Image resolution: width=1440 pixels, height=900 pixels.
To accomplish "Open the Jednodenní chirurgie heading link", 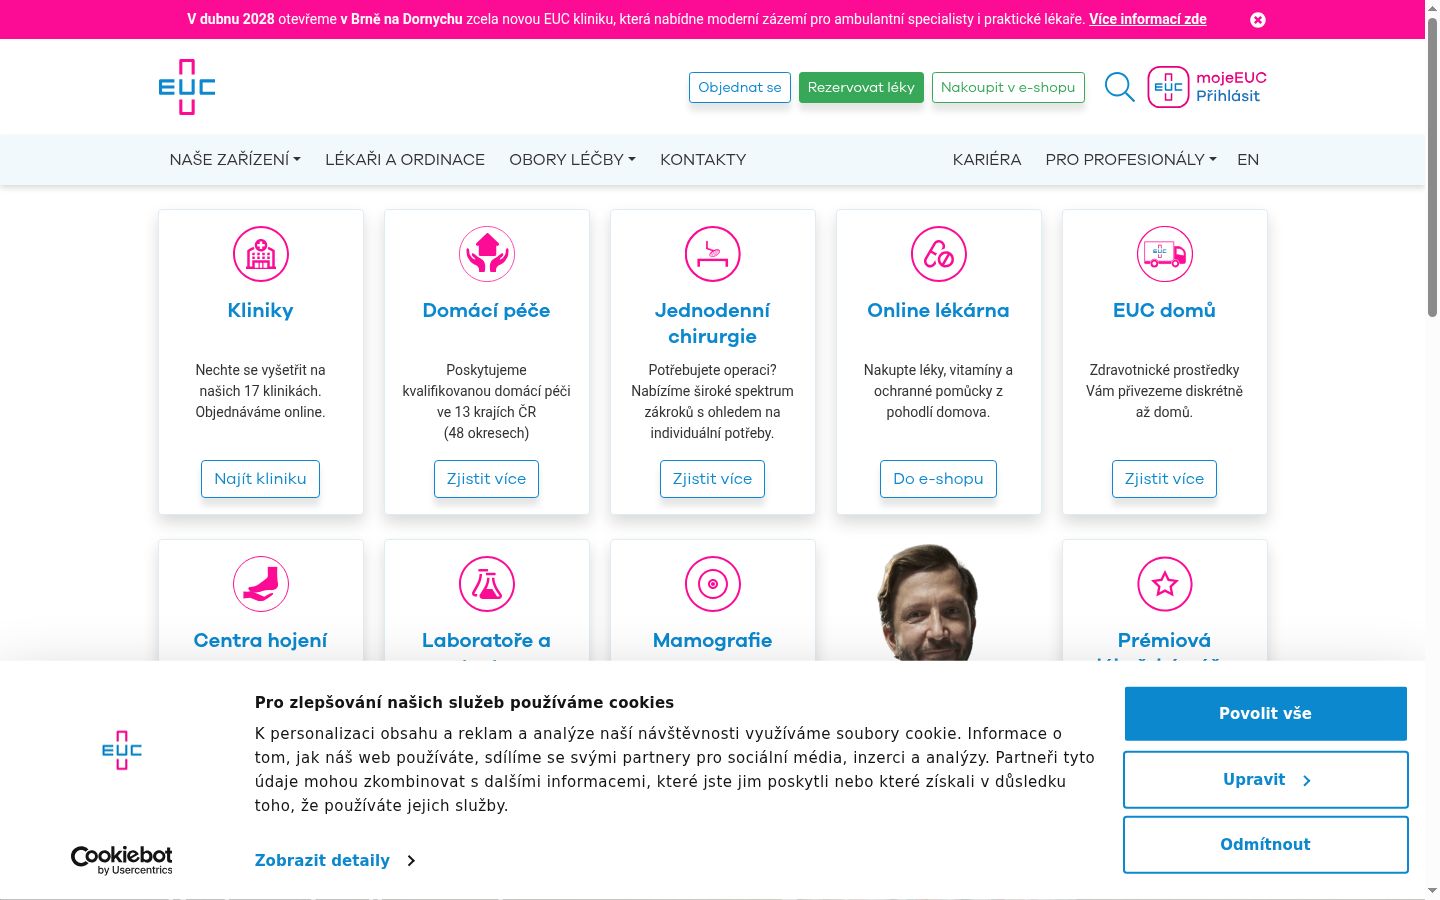I will (713, 323).
